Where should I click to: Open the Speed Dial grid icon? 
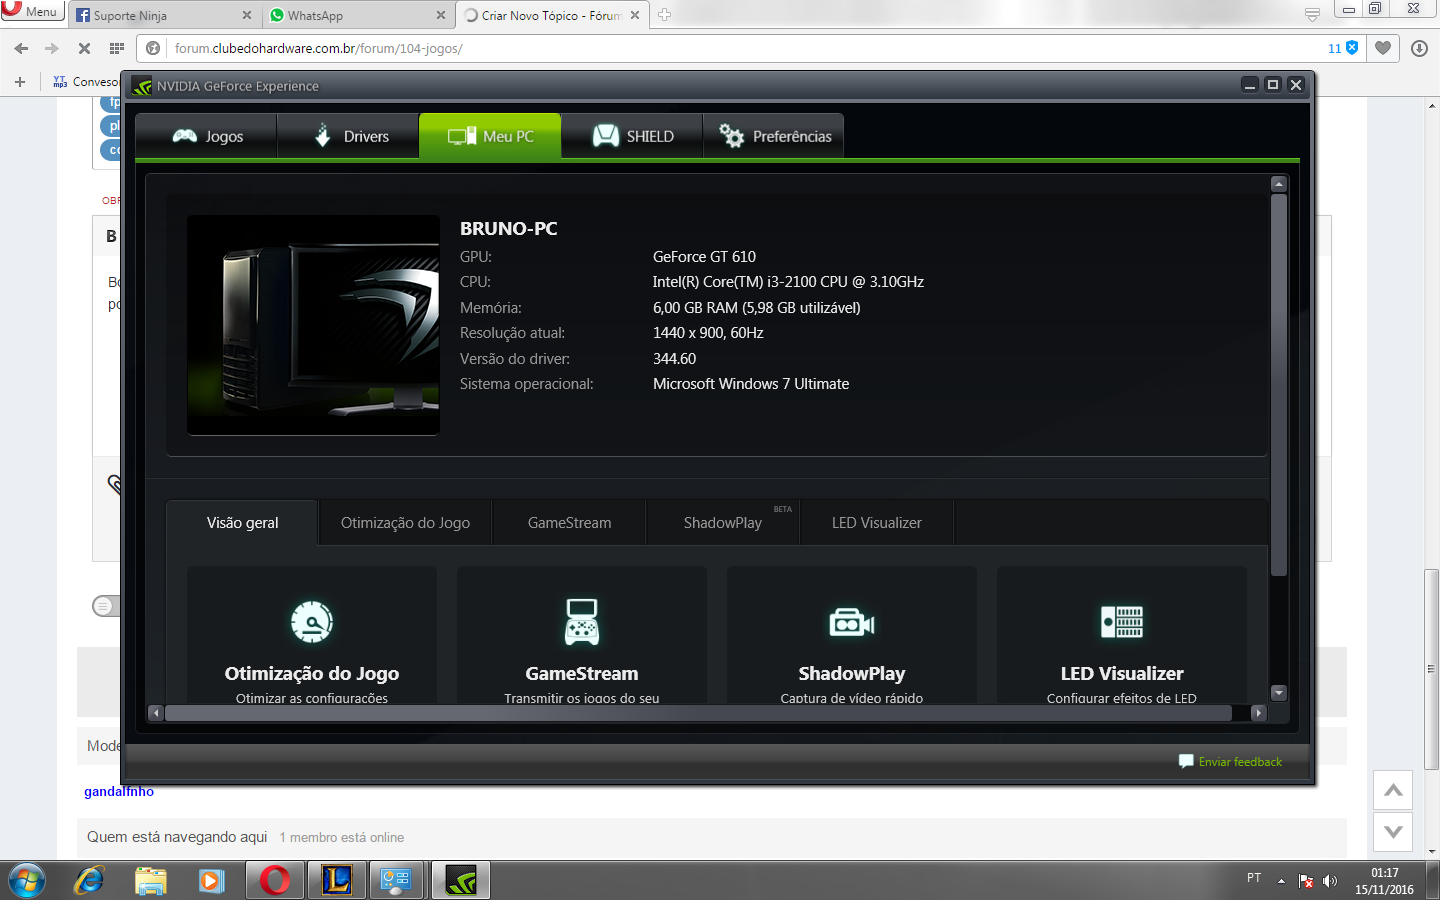pos(117,48)
